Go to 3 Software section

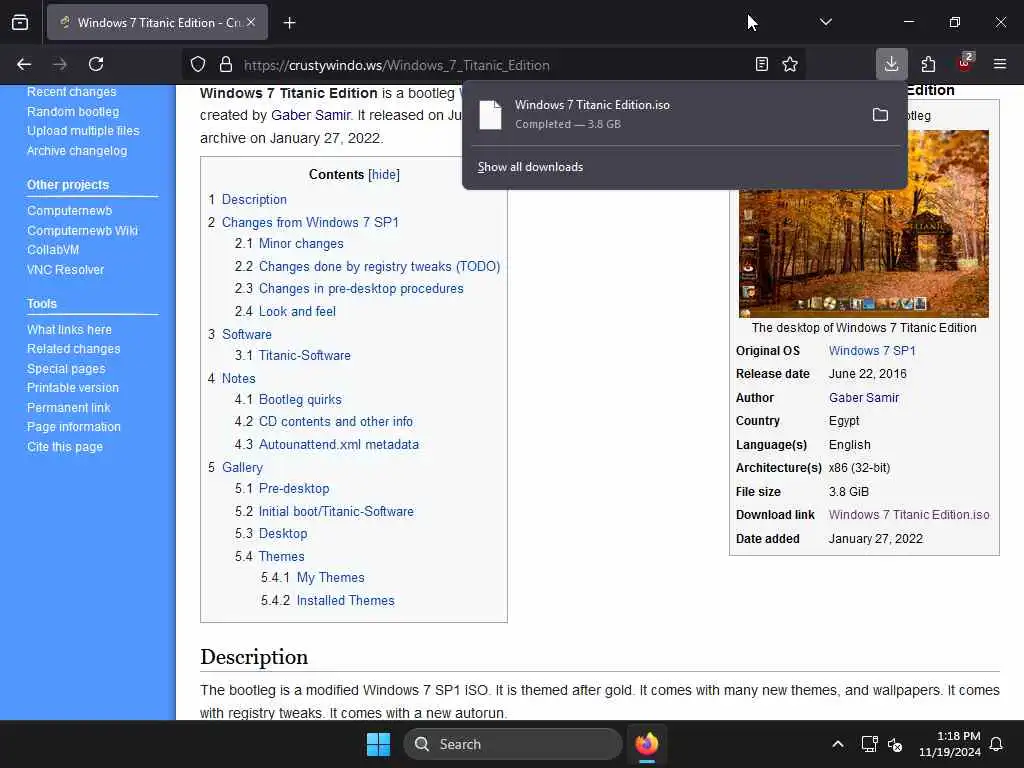(240, 334)
